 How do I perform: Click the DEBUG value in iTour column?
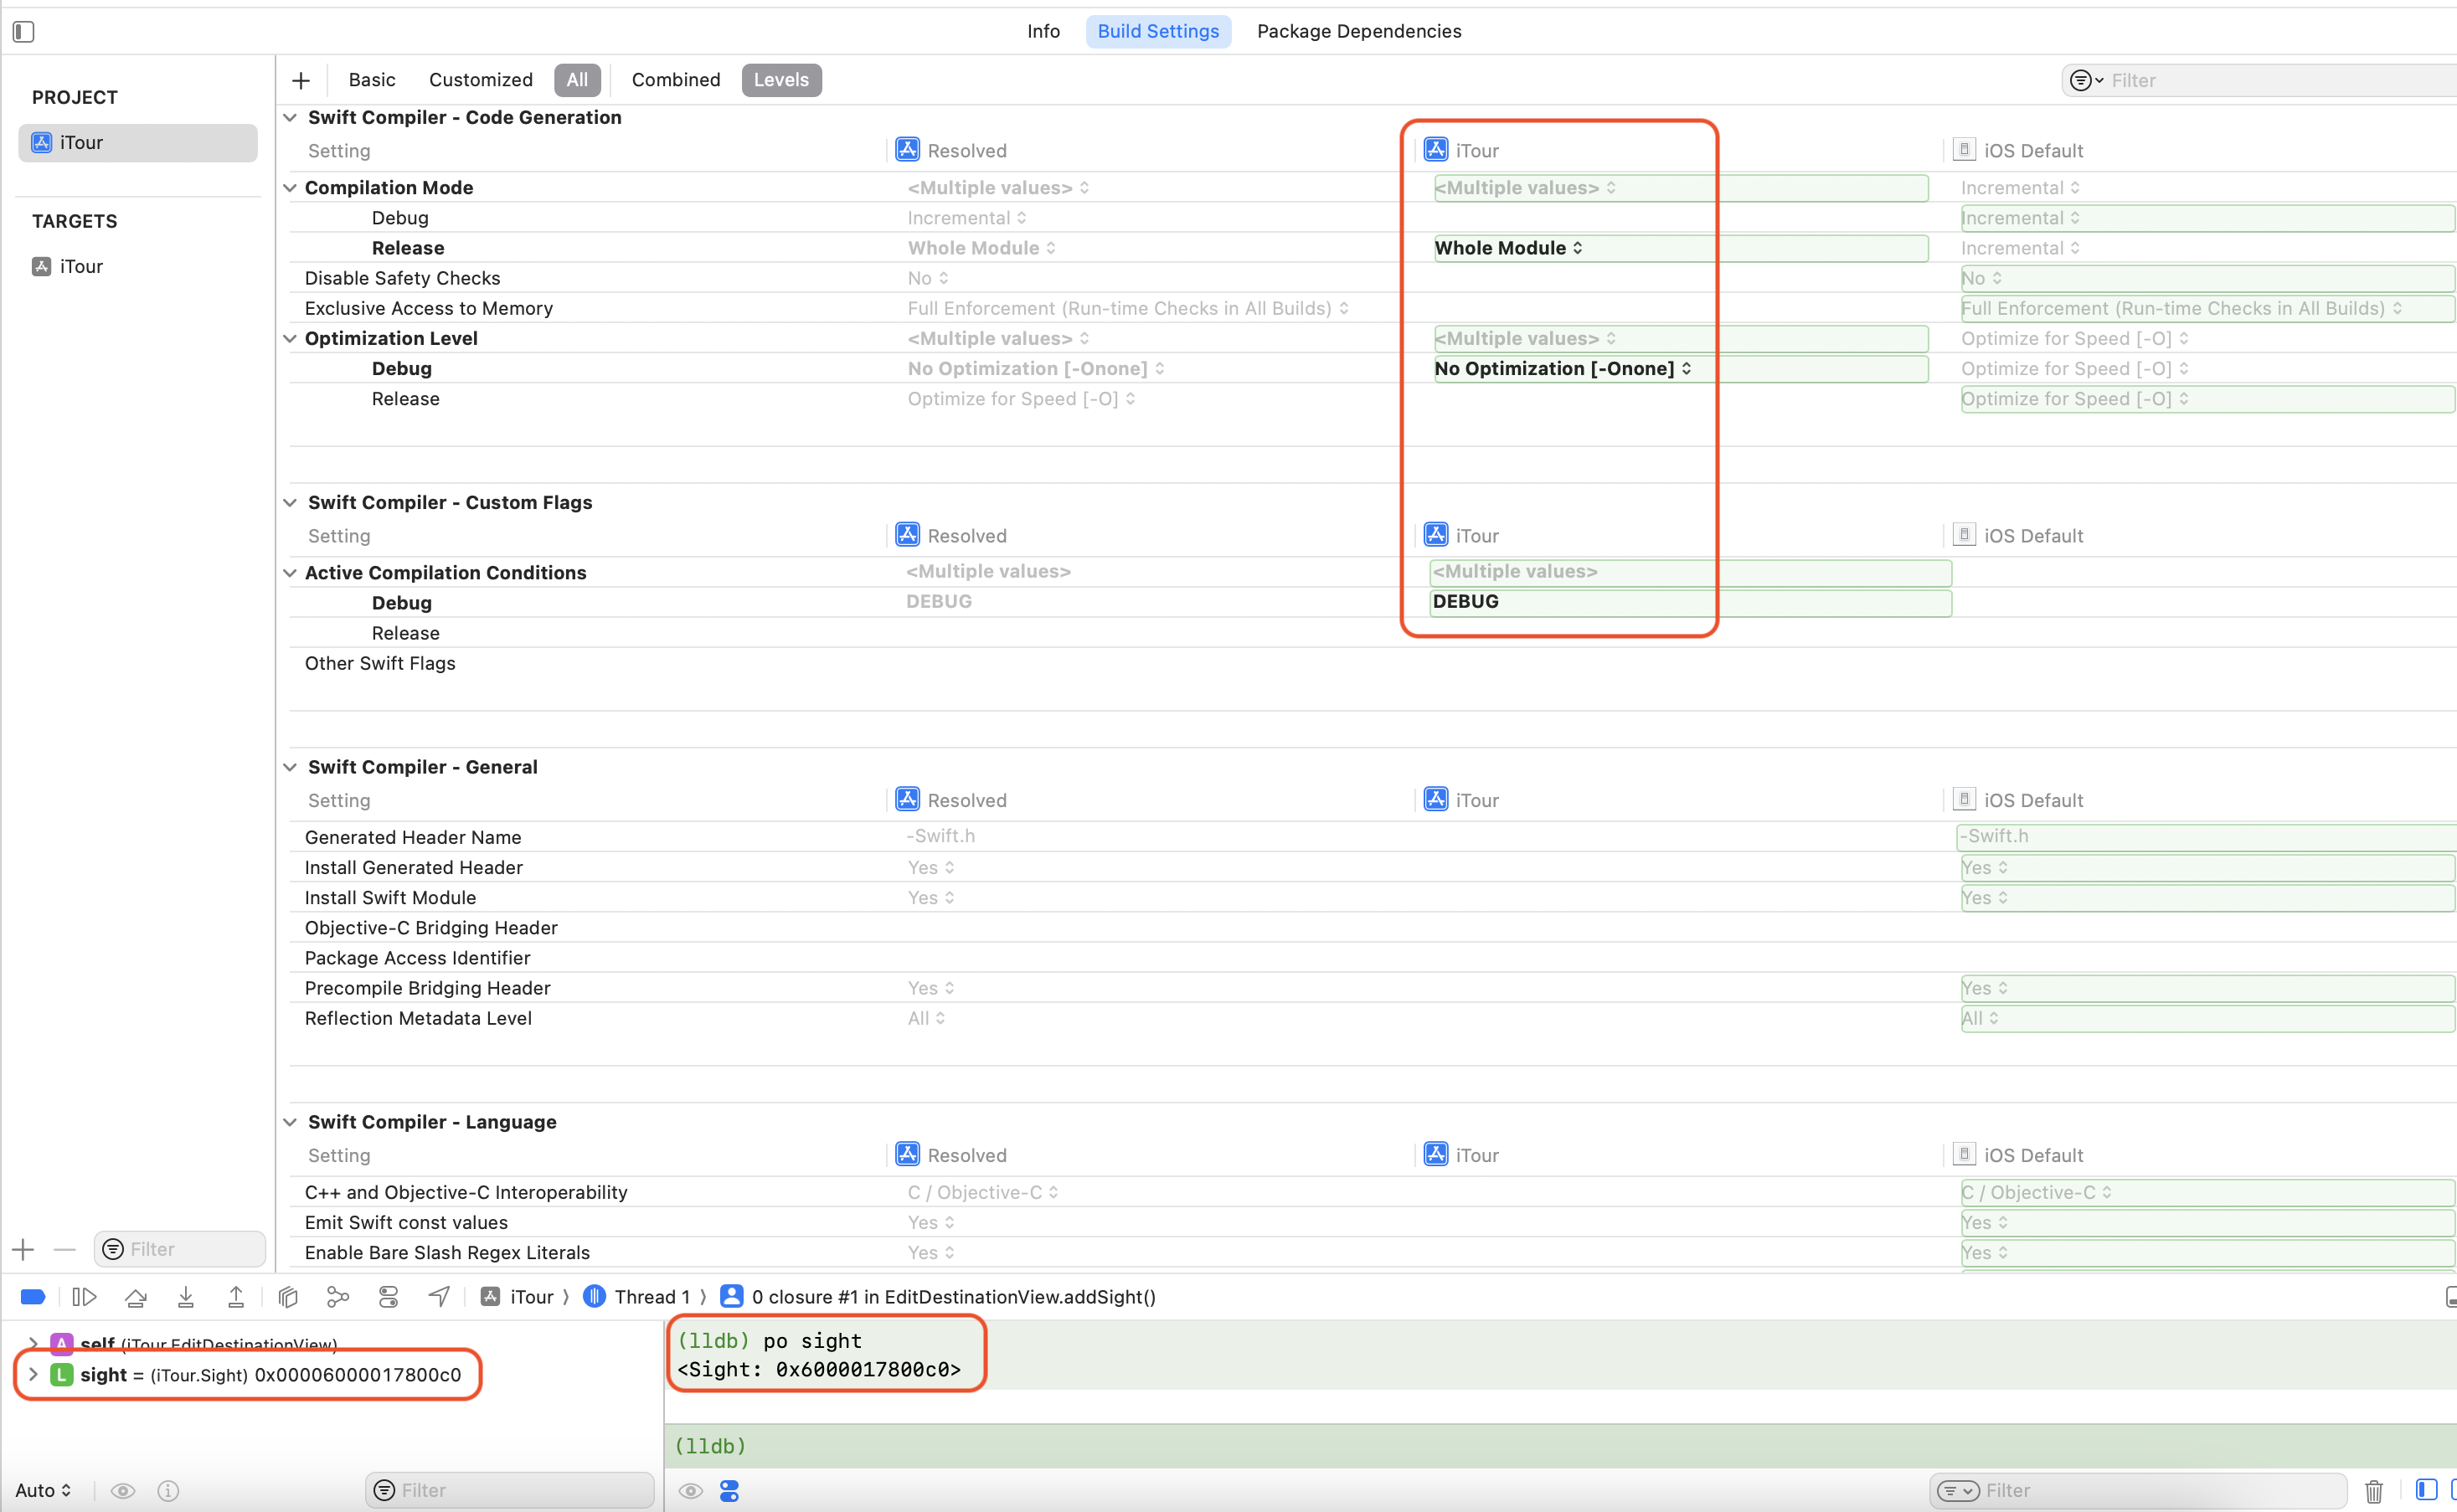(1466, 602)
